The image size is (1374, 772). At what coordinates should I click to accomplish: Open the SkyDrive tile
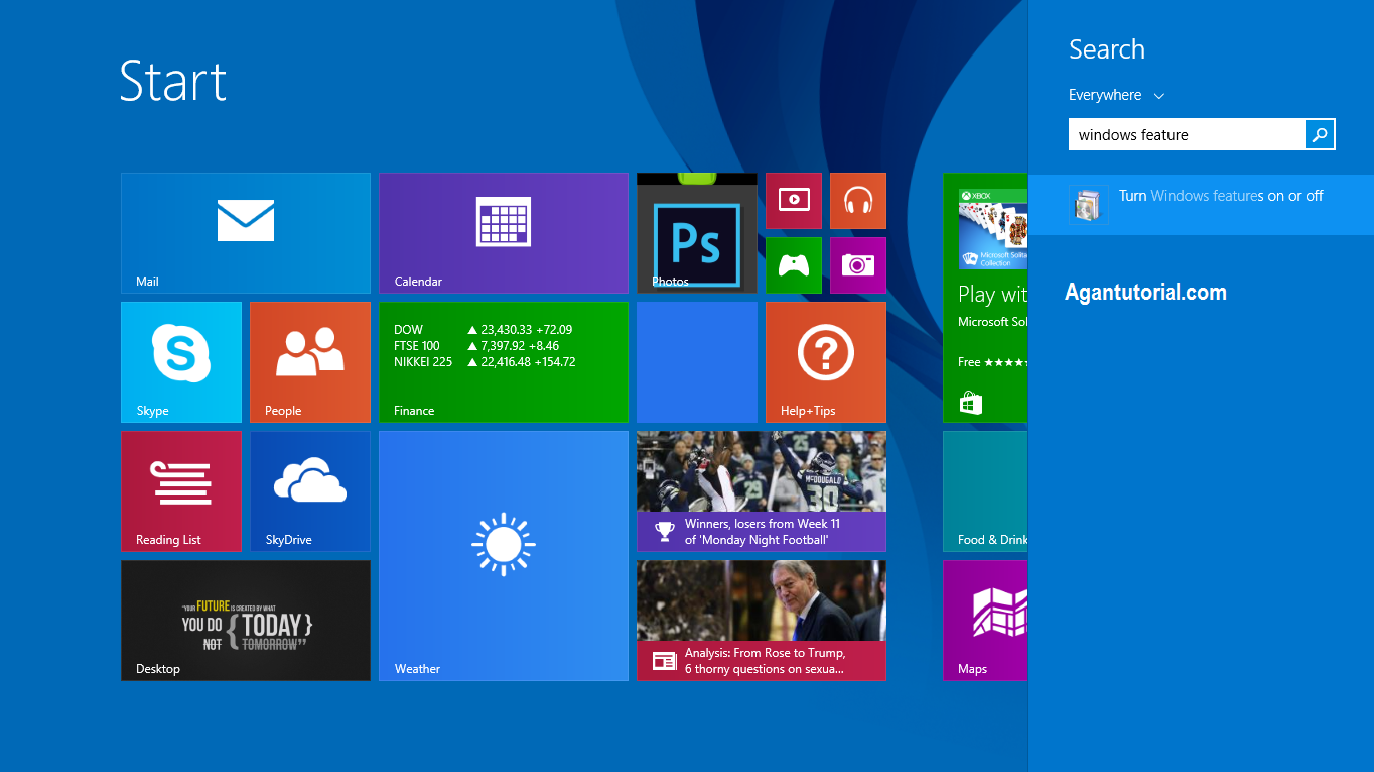310,491
